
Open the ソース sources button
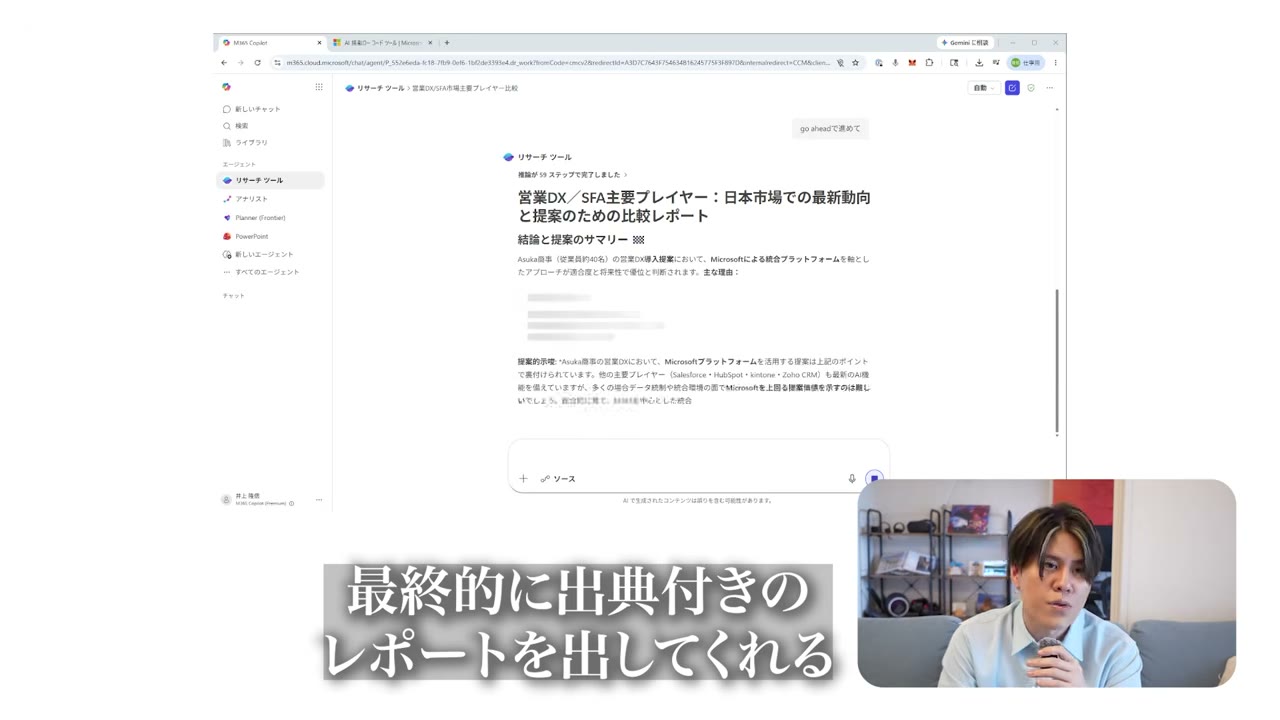558,479
